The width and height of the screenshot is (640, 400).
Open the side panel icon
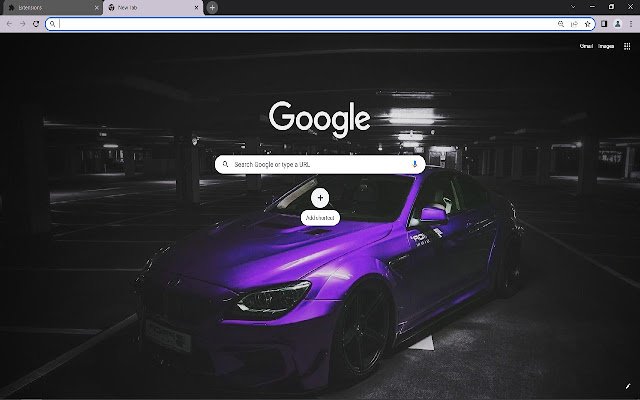604,24
